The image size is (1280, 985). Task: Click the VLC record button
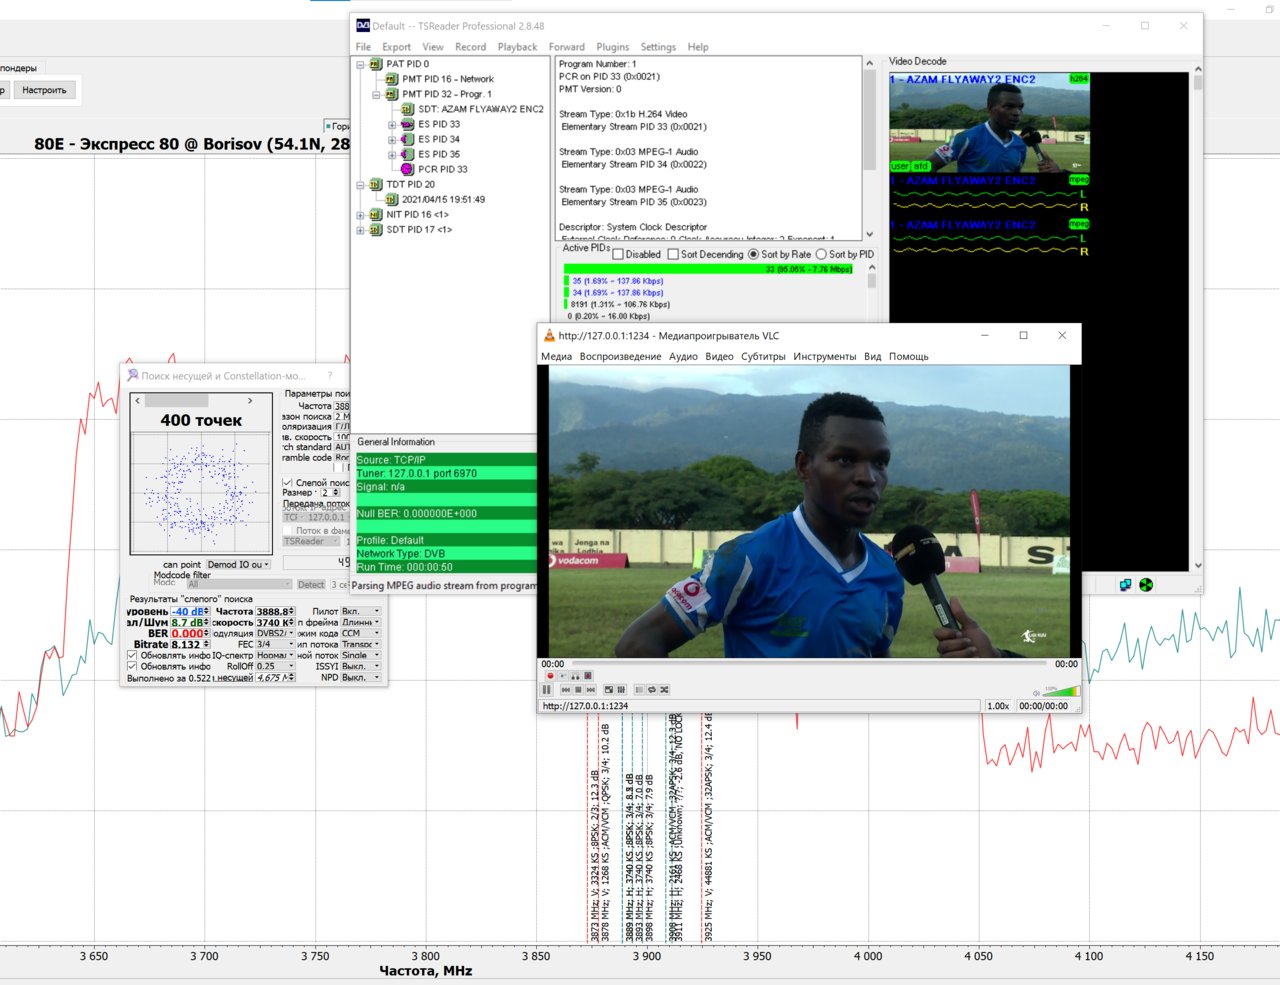[x=550, y=676]
